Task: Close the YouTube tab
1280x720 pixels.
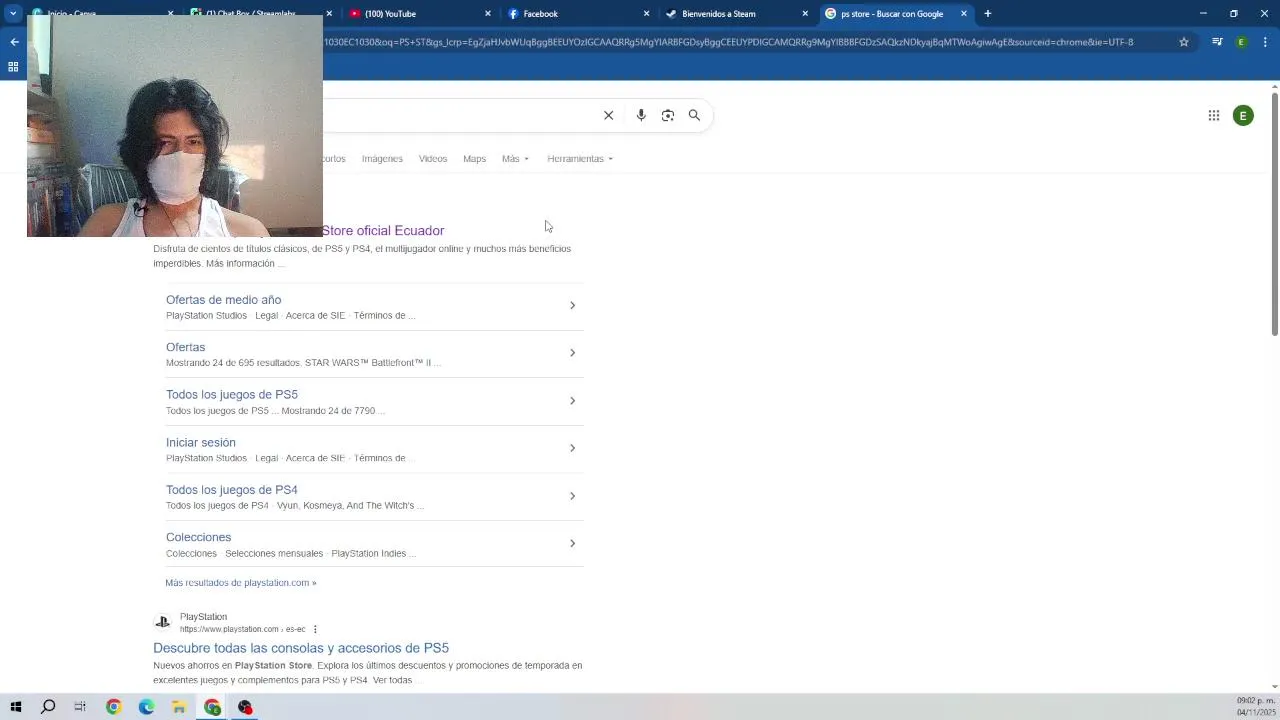Action: point(488,14)
